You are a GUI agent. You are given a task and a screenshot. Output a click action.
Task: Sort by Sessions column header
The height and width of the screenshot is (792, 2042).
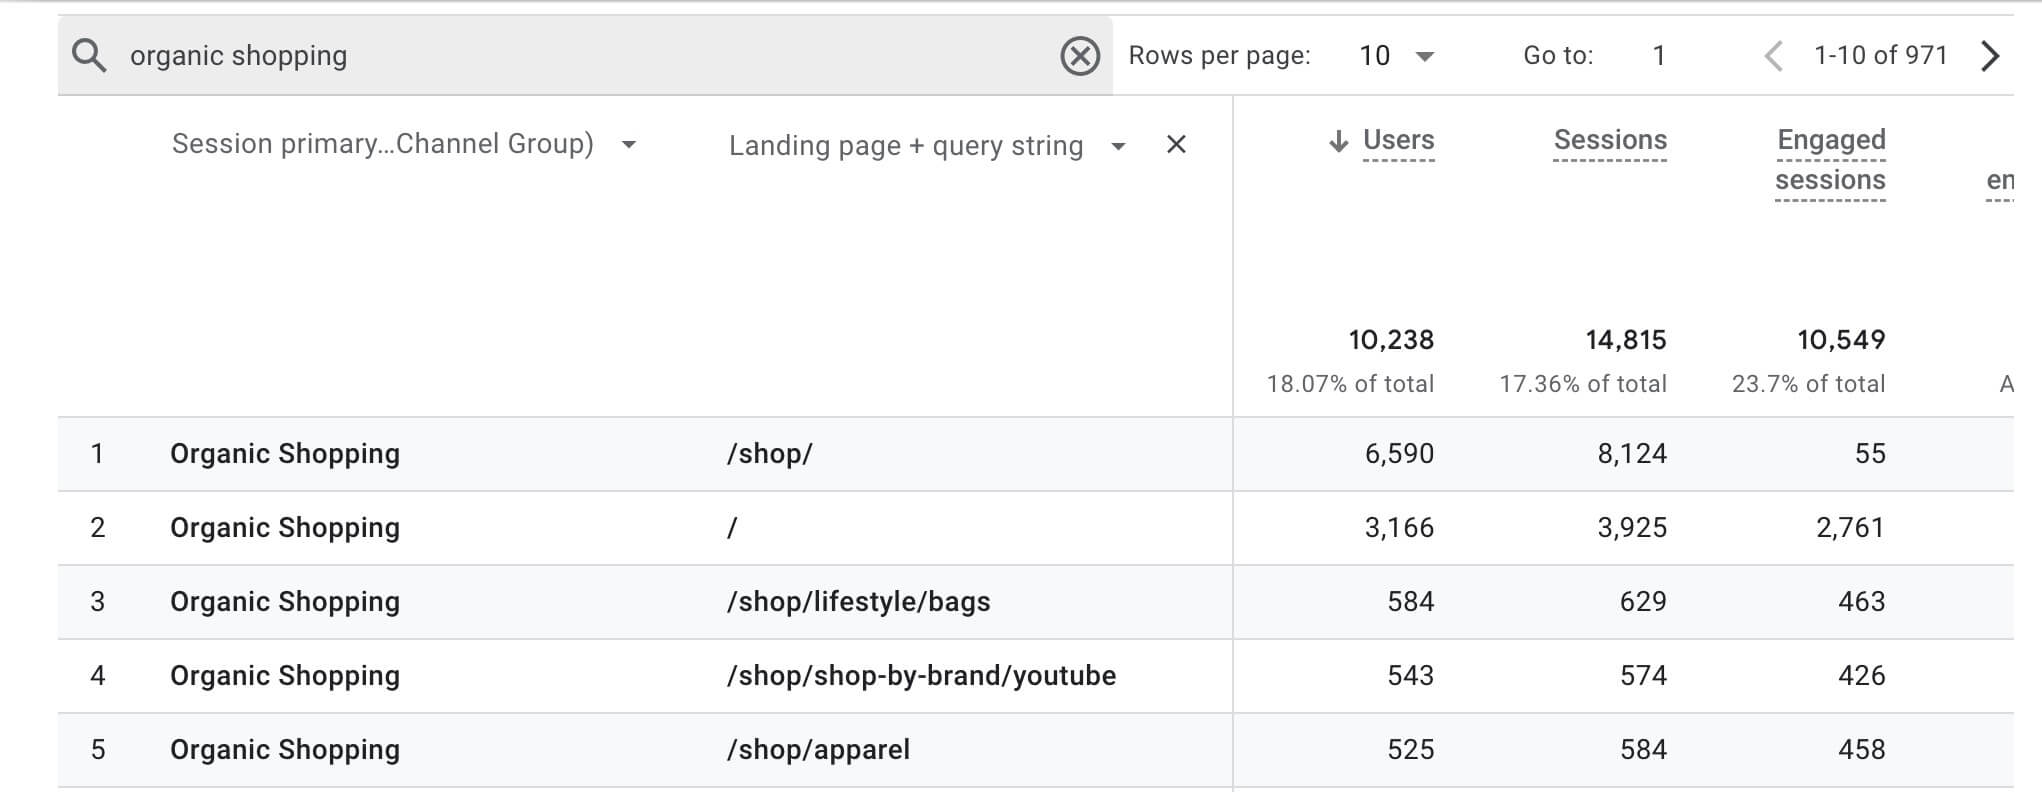point(1610,140)
